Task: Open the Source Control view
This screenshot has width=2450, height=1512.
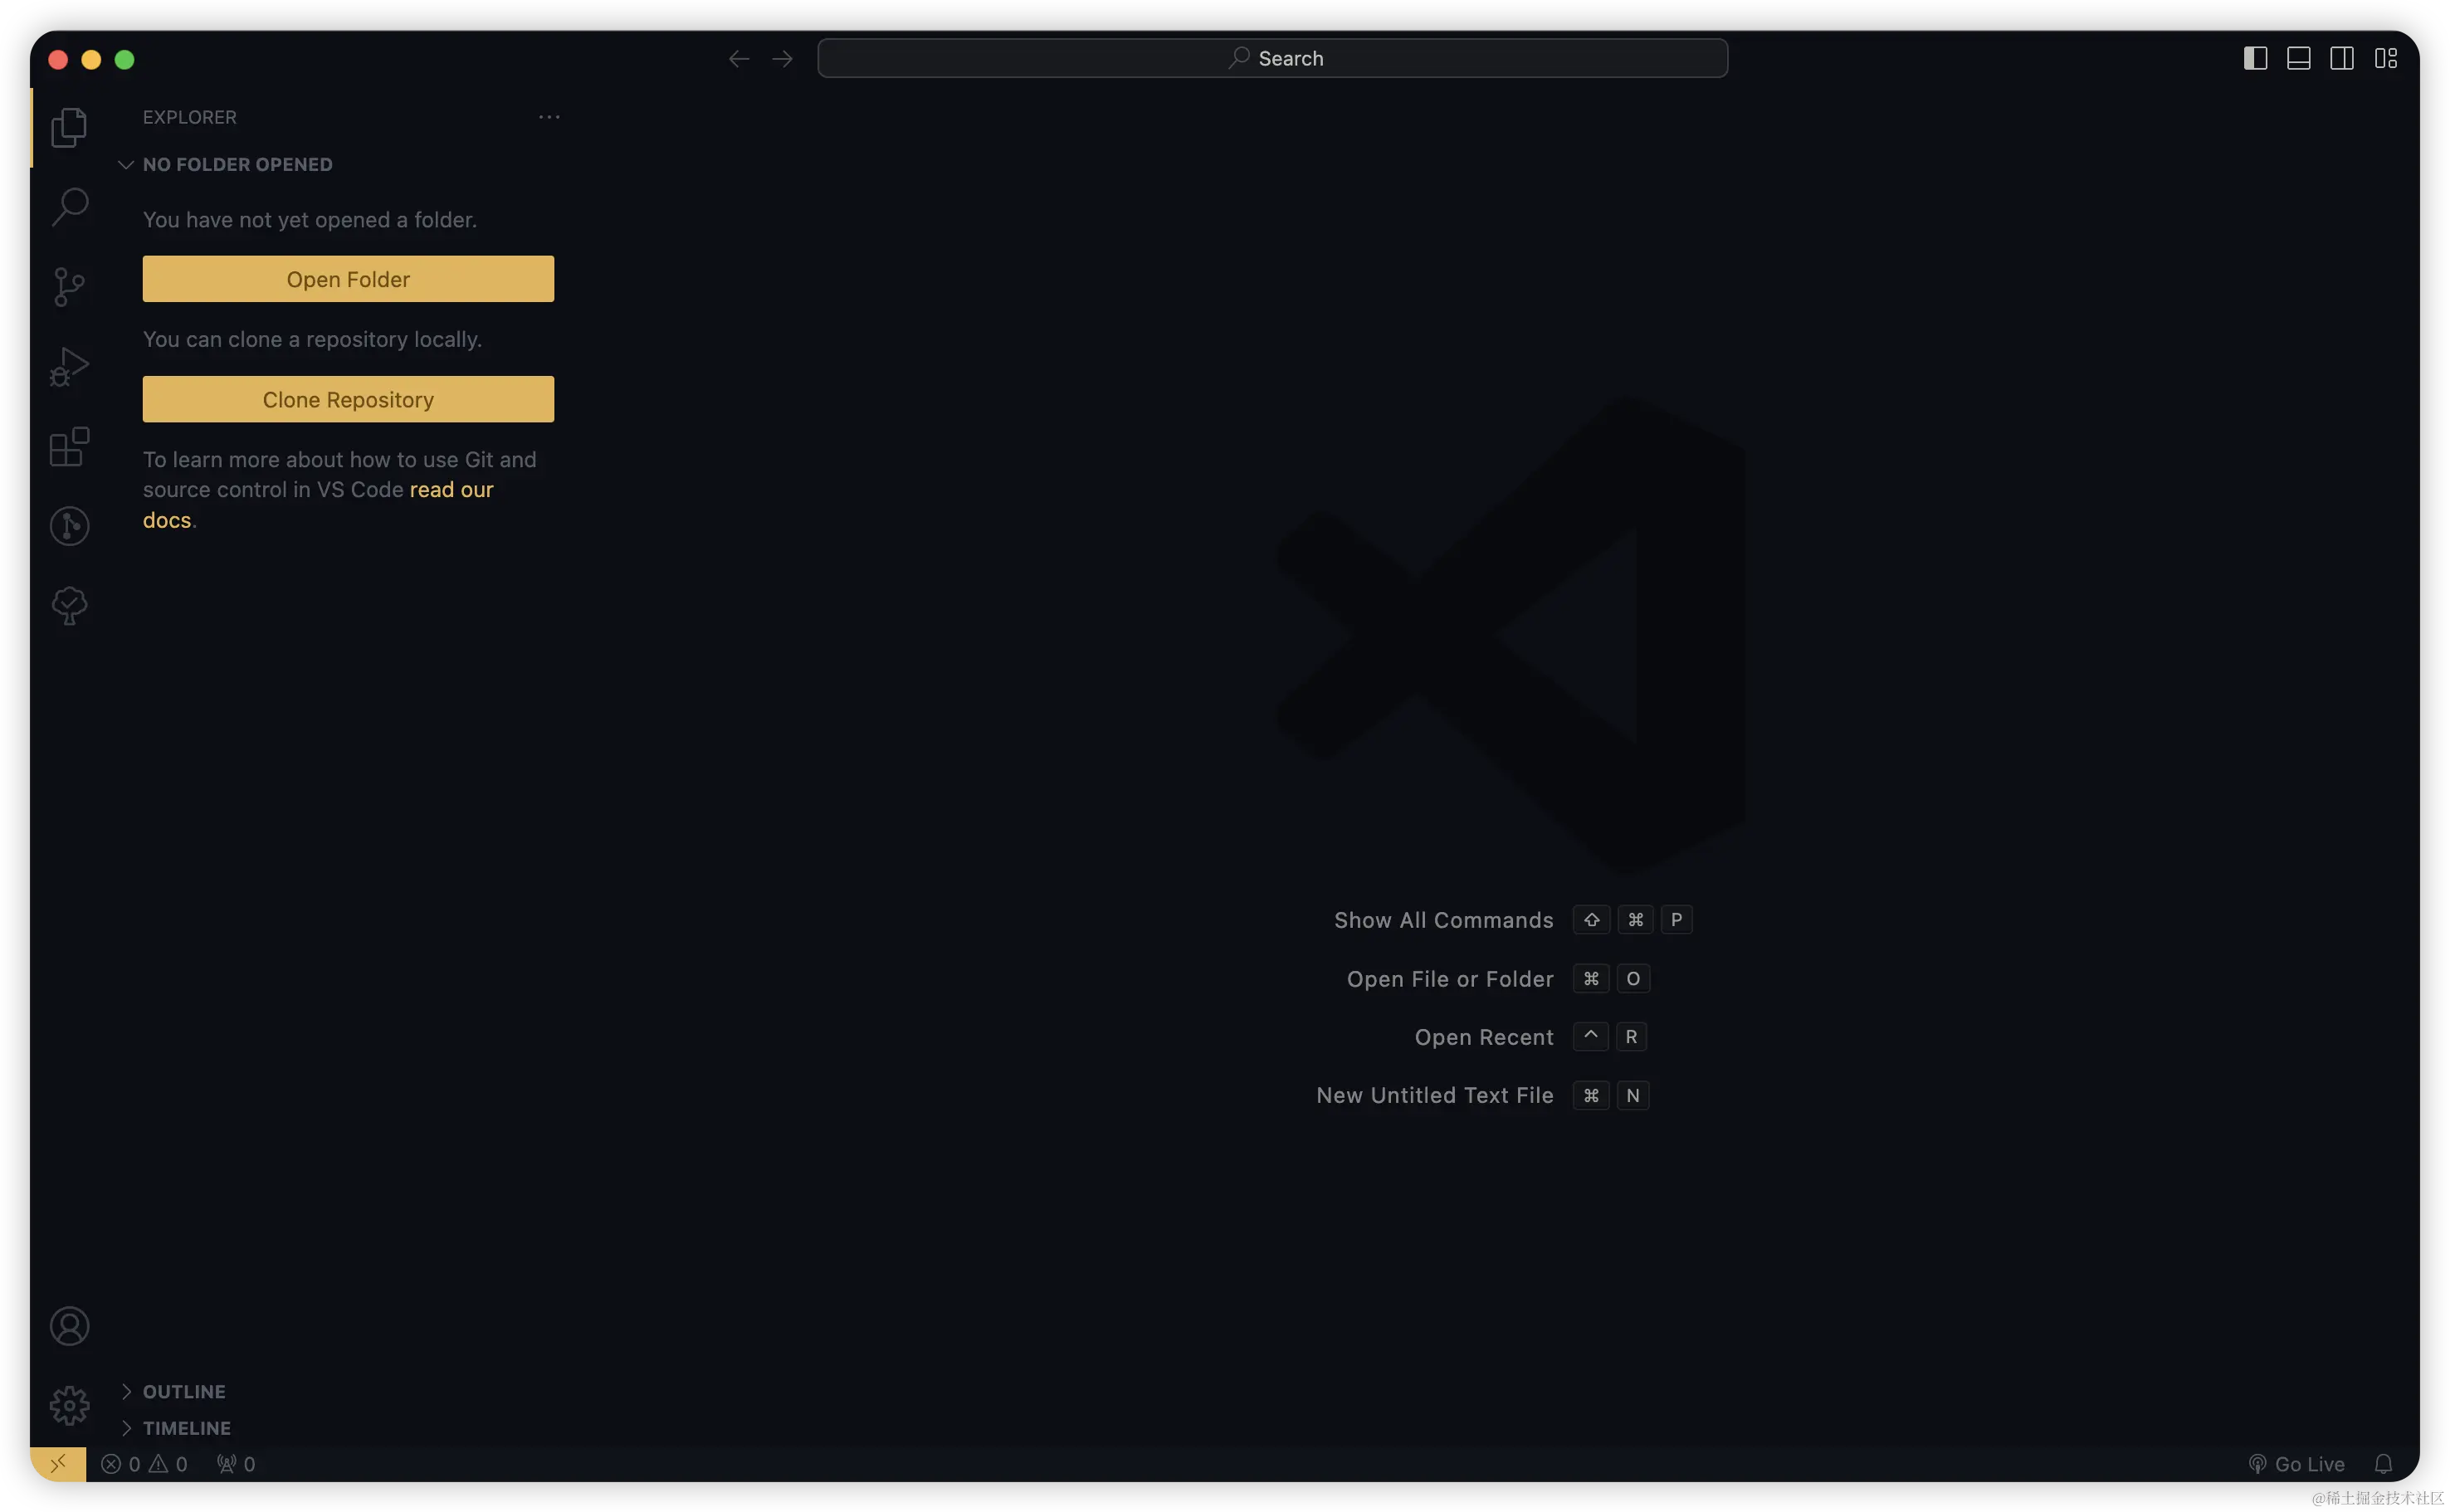Action: (x=69, y=287)
